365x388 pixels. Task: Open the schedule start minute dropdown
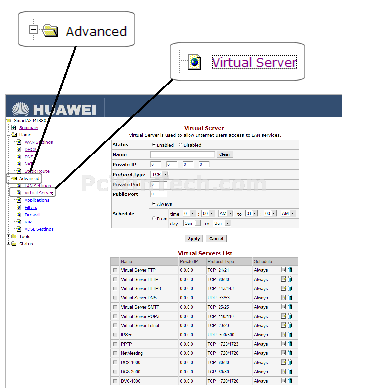pos(208,213)
